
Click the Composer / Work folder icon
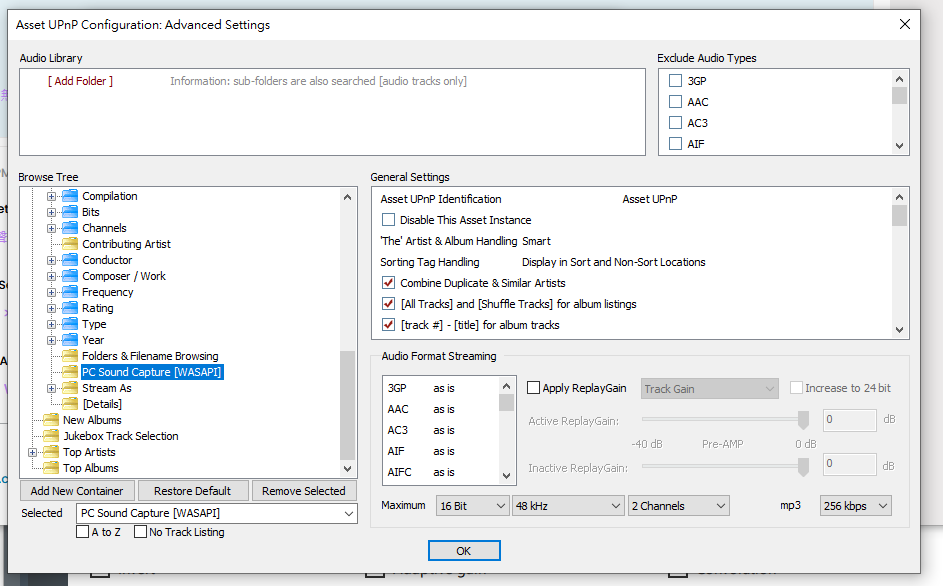70,276
